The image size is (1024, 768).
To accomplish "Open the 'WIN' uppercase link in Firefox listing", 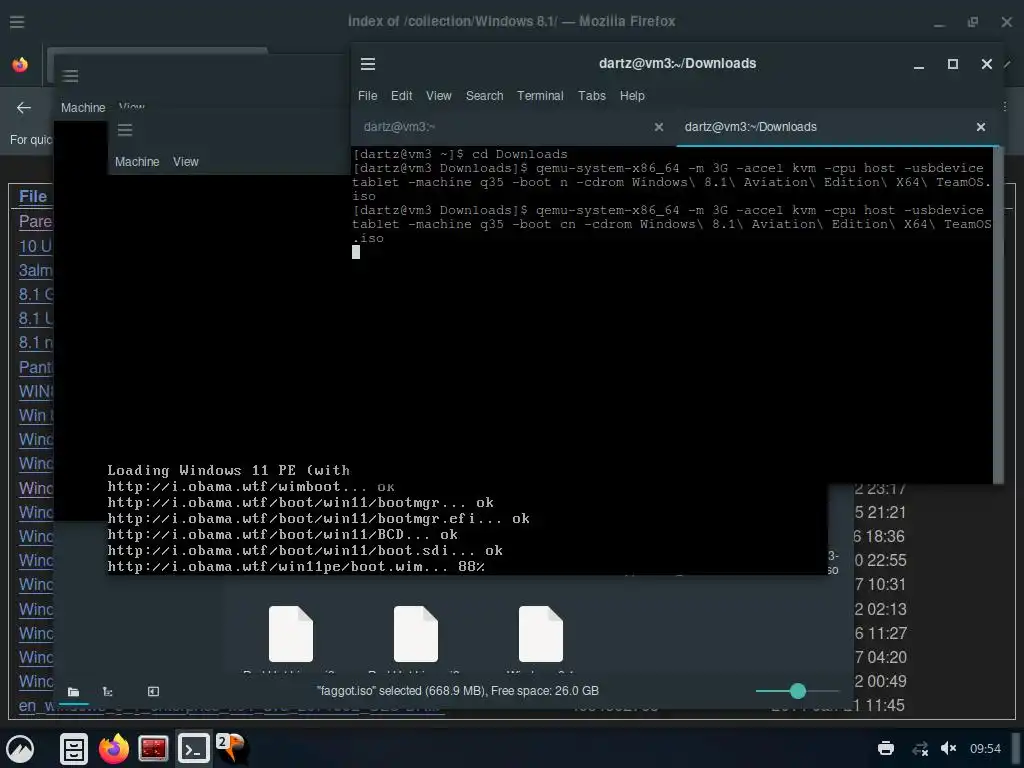I will (35, 391).
